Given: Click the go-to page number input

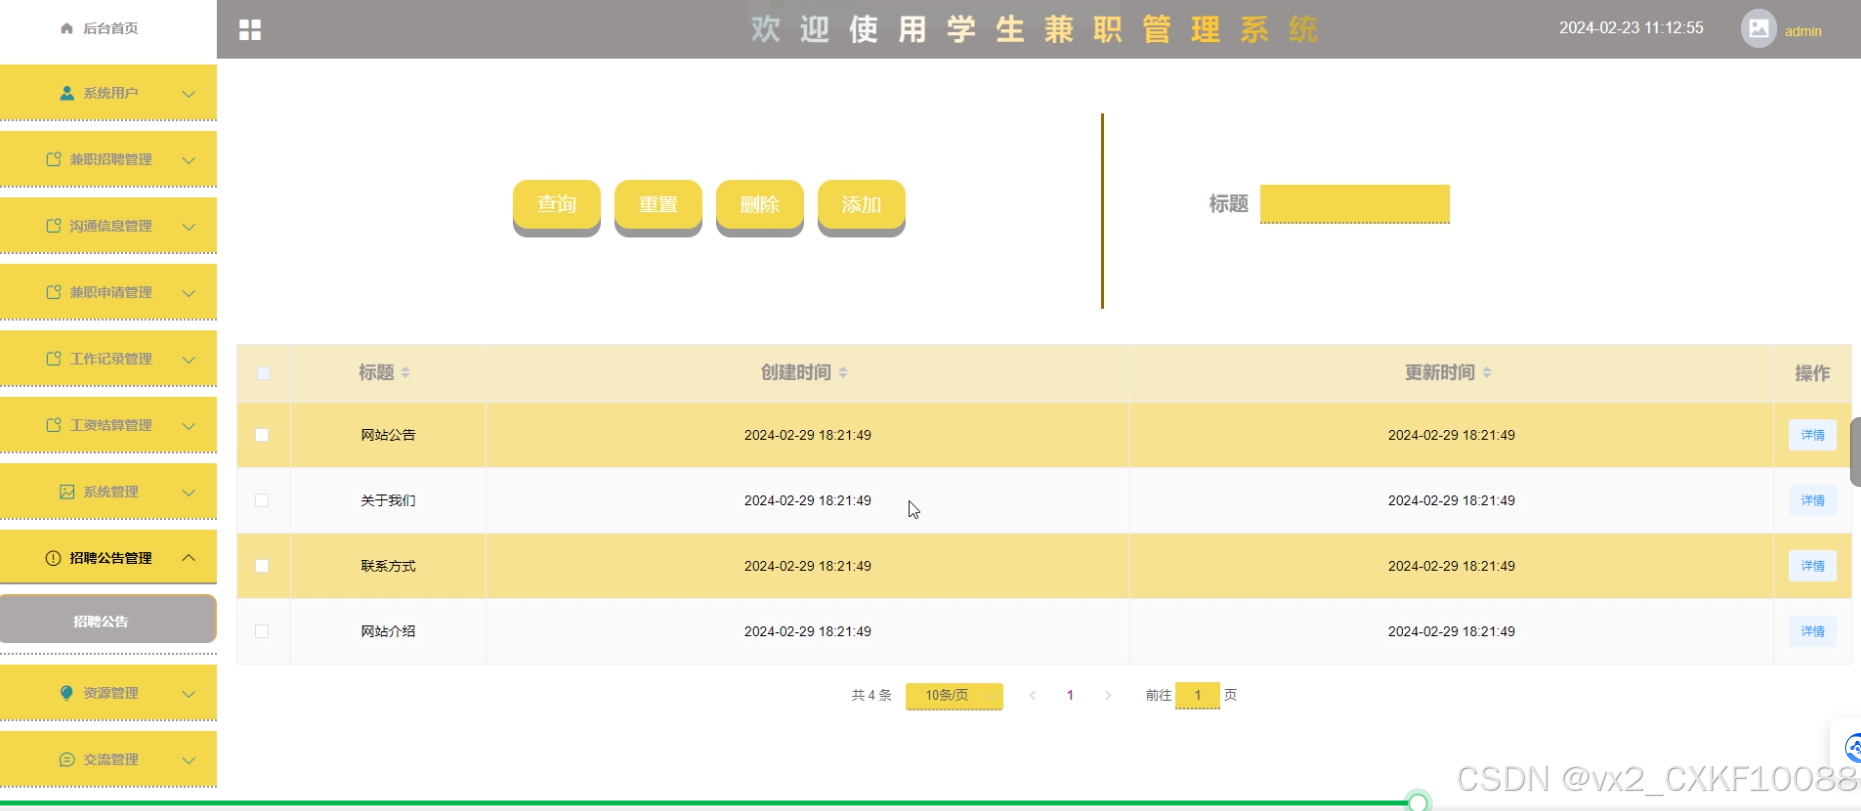Looking at the screenshot, I should click(1197, 695).
